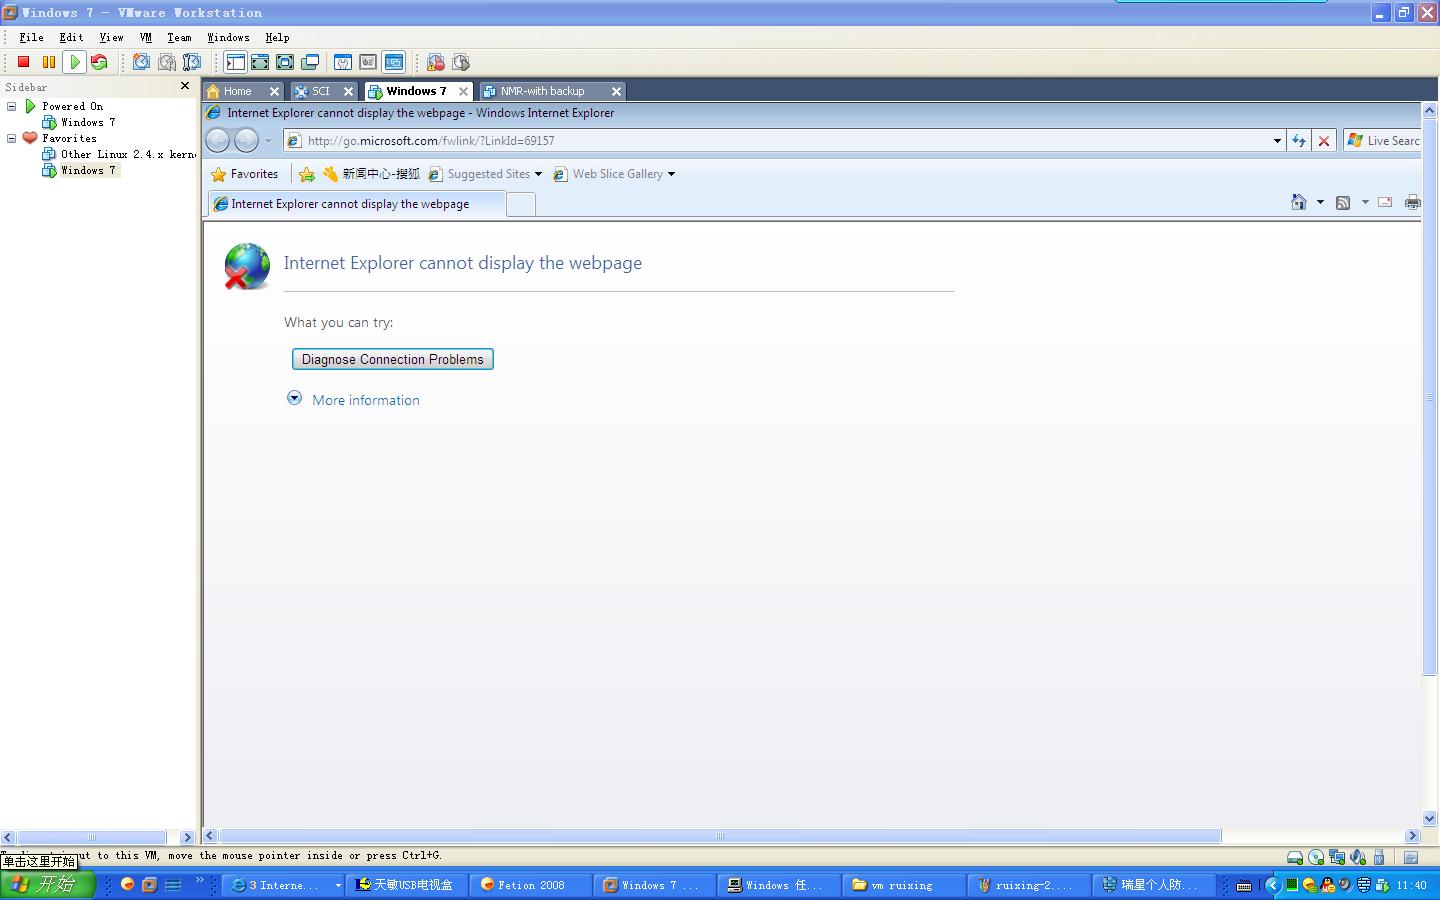The width and height of the screenshot is (1440, 900).
Task: Collapse the Powered On tree node
Action: 12,106
